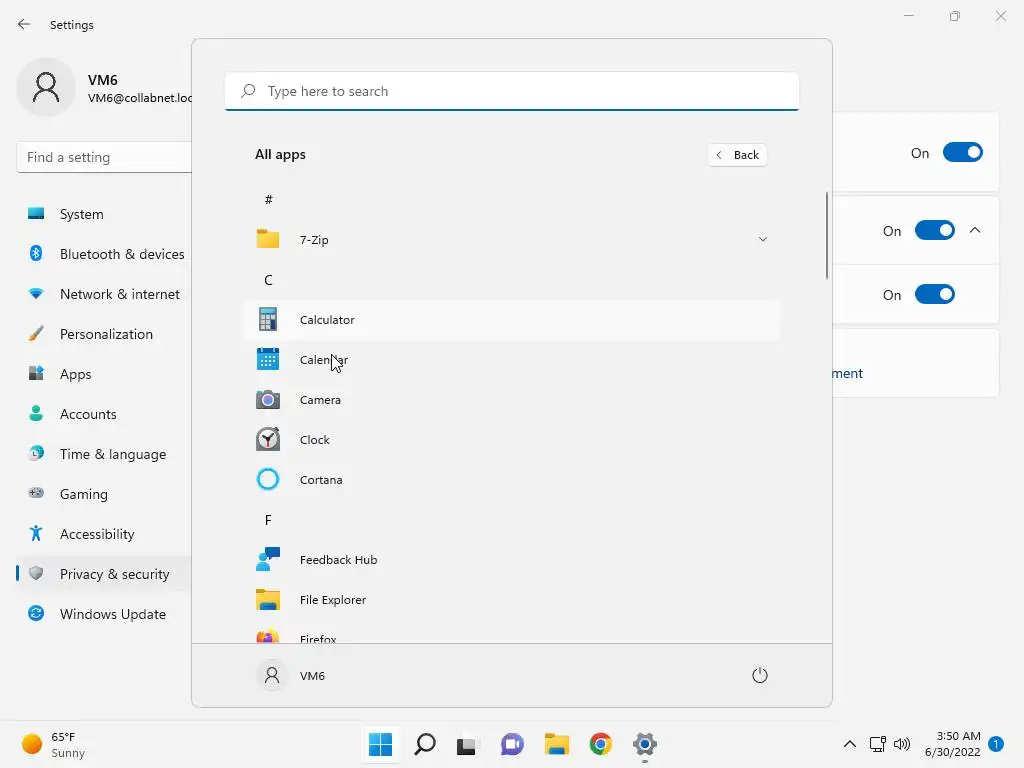This screenshot has height=768, width=1024.
Task: Turn off the topmost On toggle
Action: point(963,153)
